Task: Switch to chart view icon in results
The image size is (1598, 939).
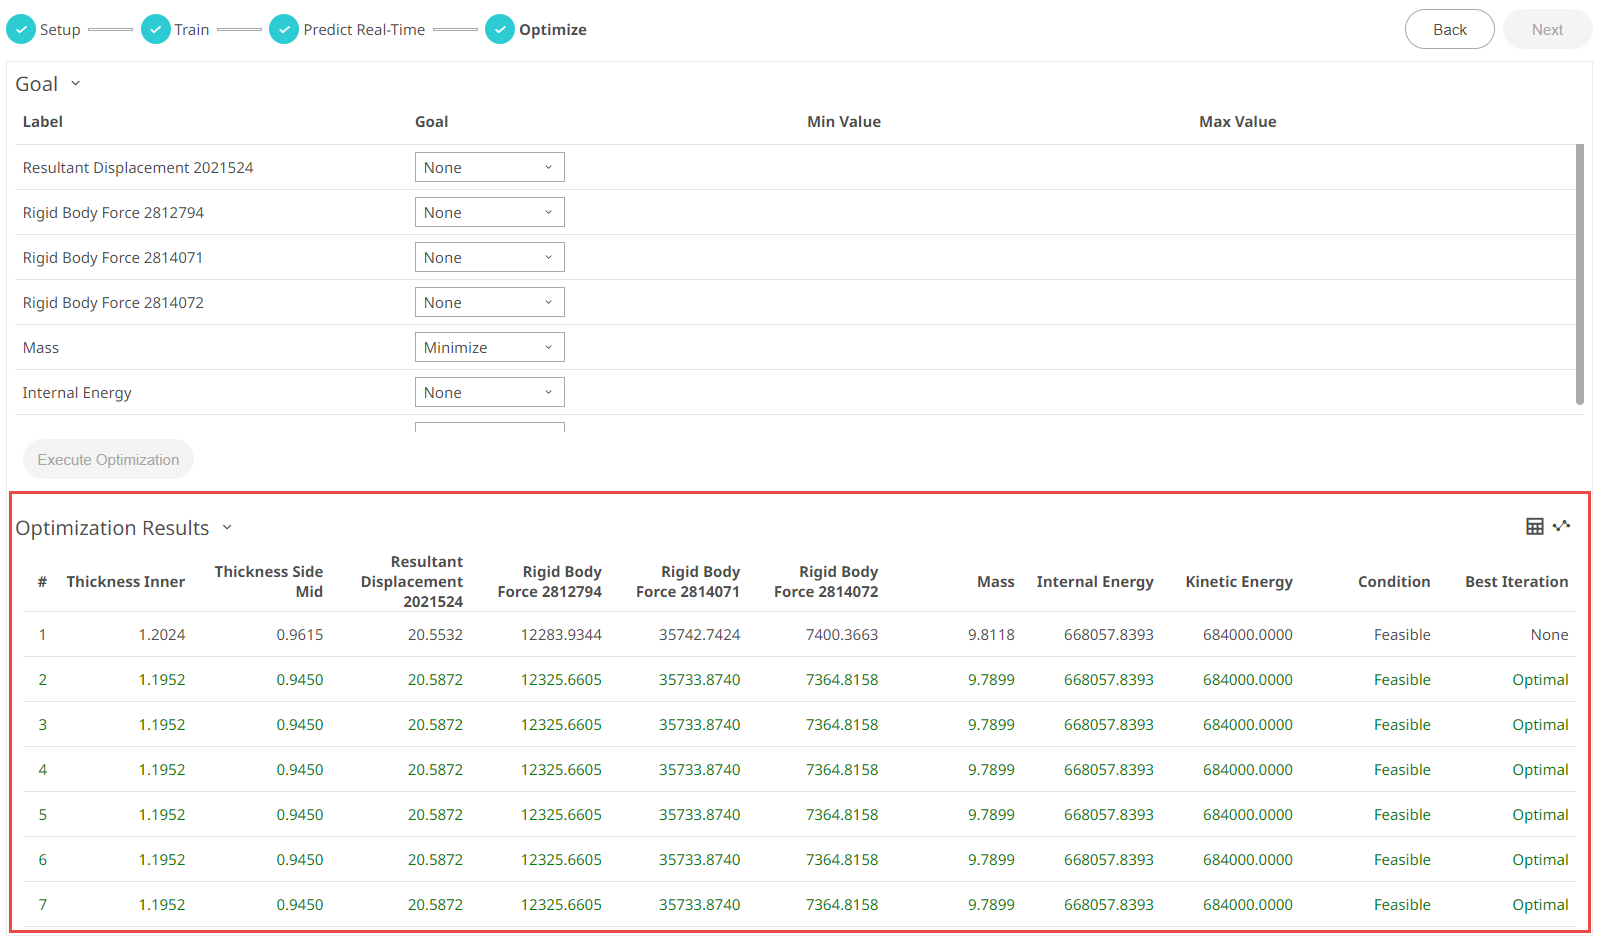Action: pos(1561,526)
